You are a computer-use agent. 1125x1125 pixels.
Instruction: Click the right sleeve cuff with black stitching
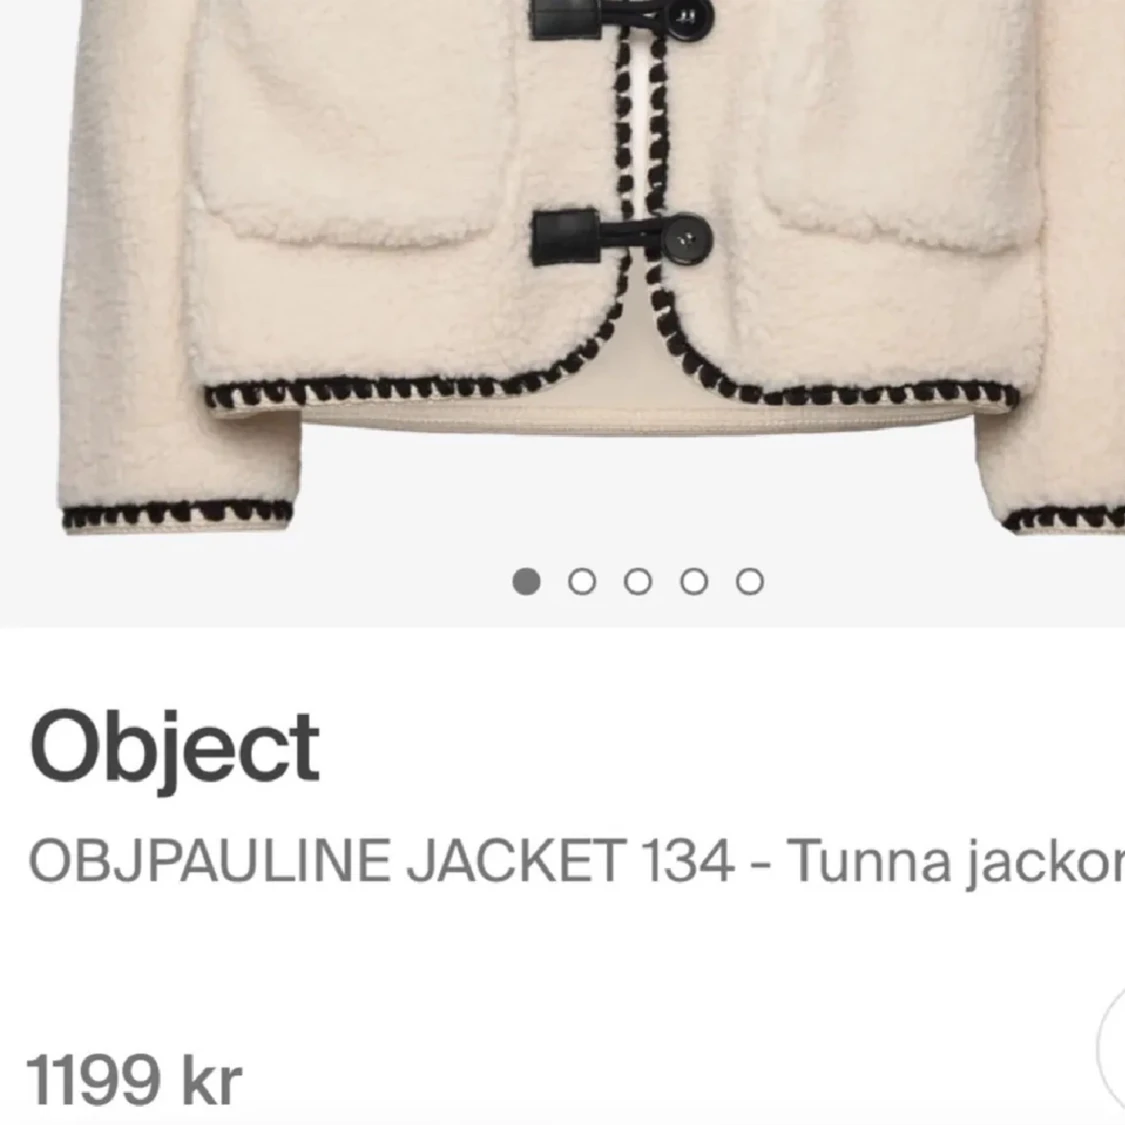click(x=1063, y=518)
